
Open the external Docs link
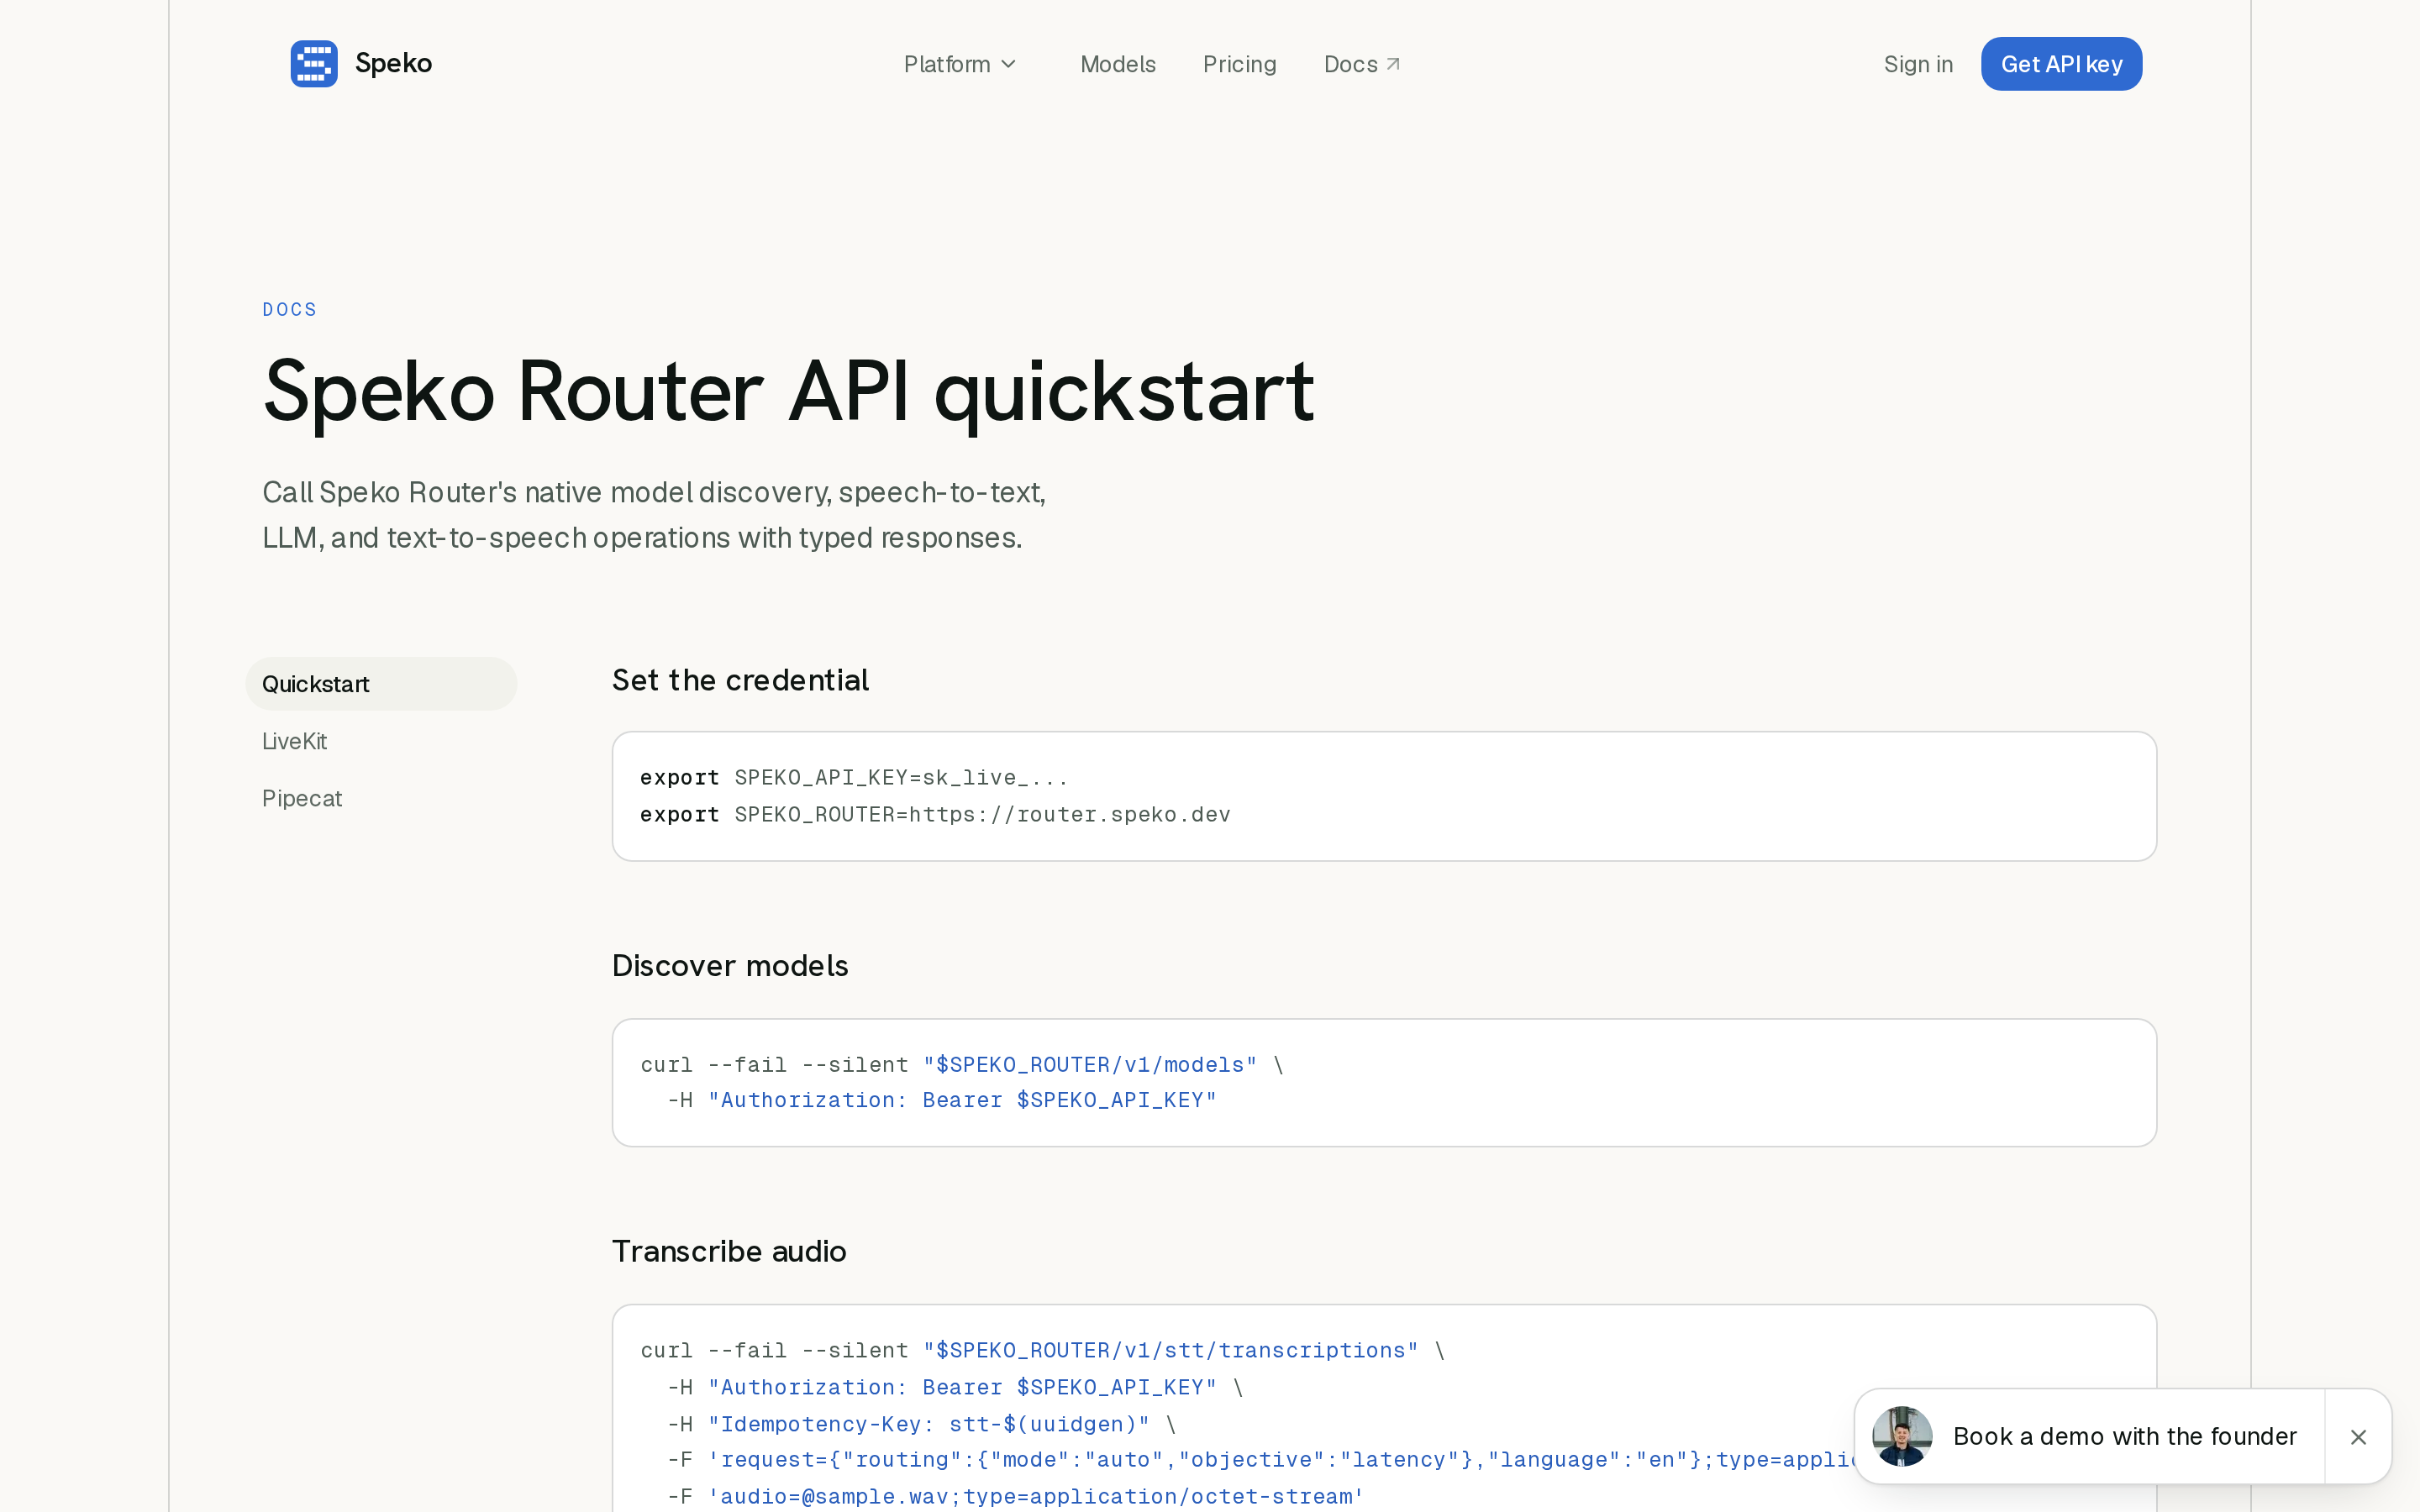pos(1362,64)
